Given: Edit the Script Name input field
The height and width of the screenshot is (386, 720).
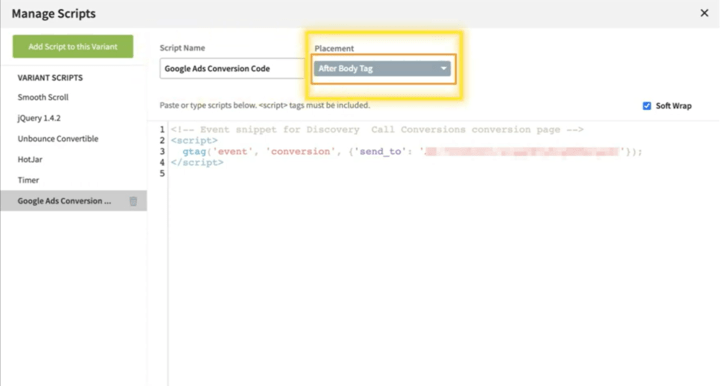Looking at the screenshot, I should pos(232,68).
